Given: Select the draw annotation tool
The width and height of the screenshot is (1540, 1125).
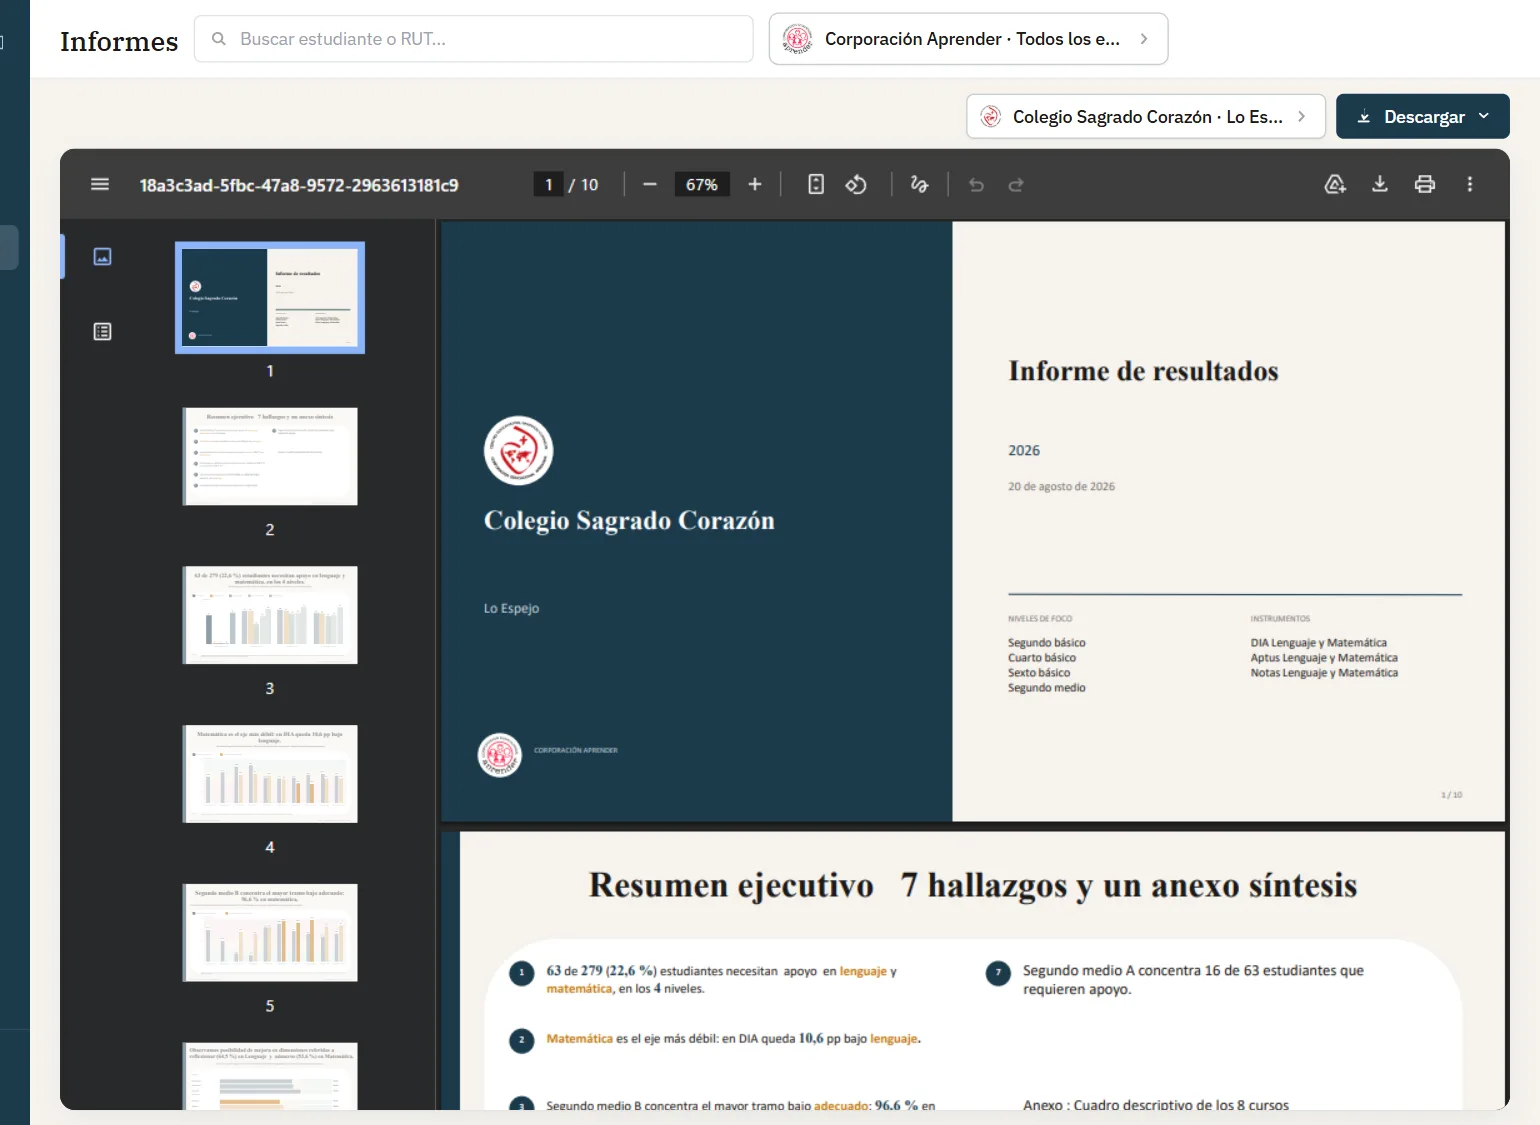Looking at the screenshot, I should (920, 184).
